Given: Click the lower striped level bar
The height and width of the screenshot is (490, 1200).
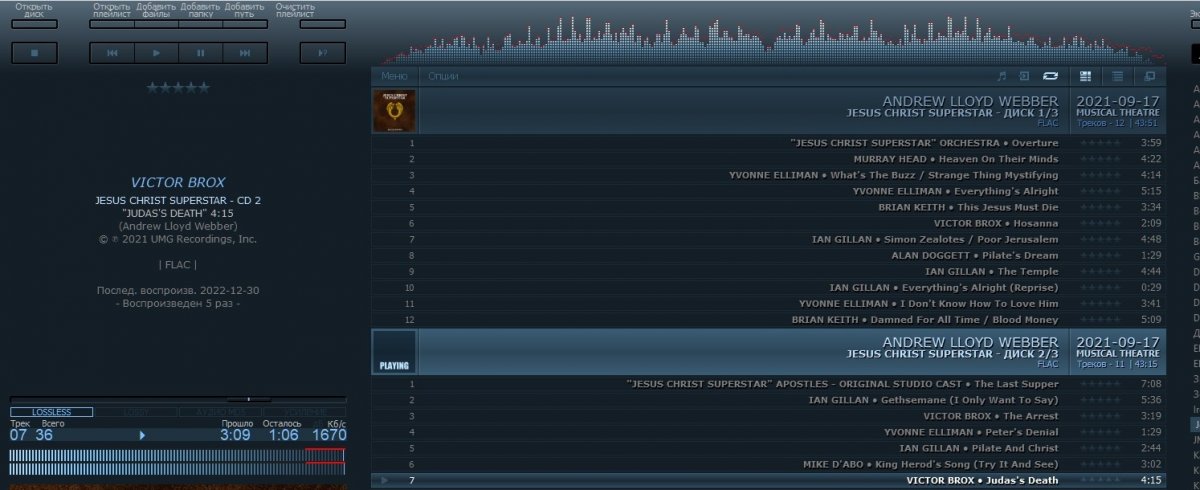Looking at the screenshot, I should [177, 470].
